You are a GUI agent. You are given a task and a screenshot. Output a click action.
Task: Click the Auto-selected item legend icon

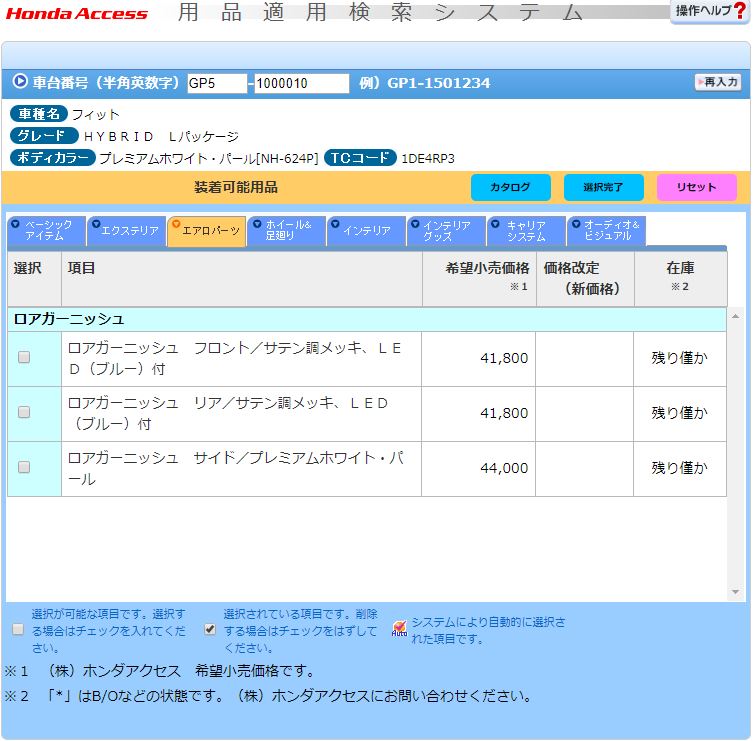point(399,628)
